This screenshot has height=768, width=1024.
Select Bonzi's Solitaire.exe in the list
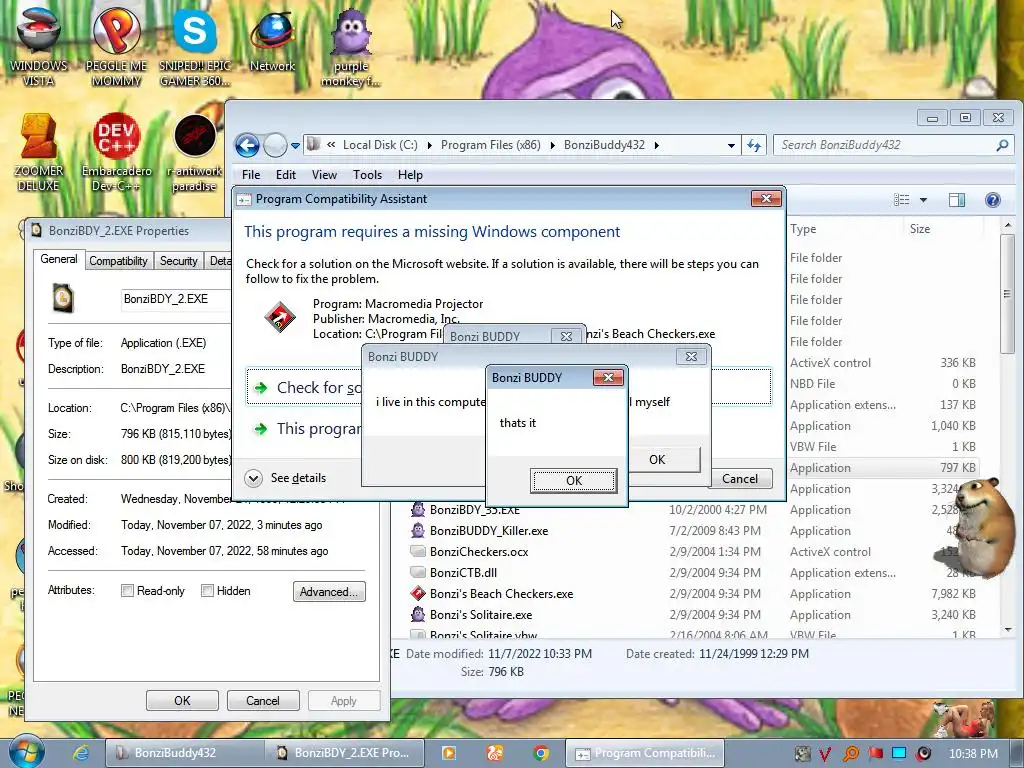481,615
